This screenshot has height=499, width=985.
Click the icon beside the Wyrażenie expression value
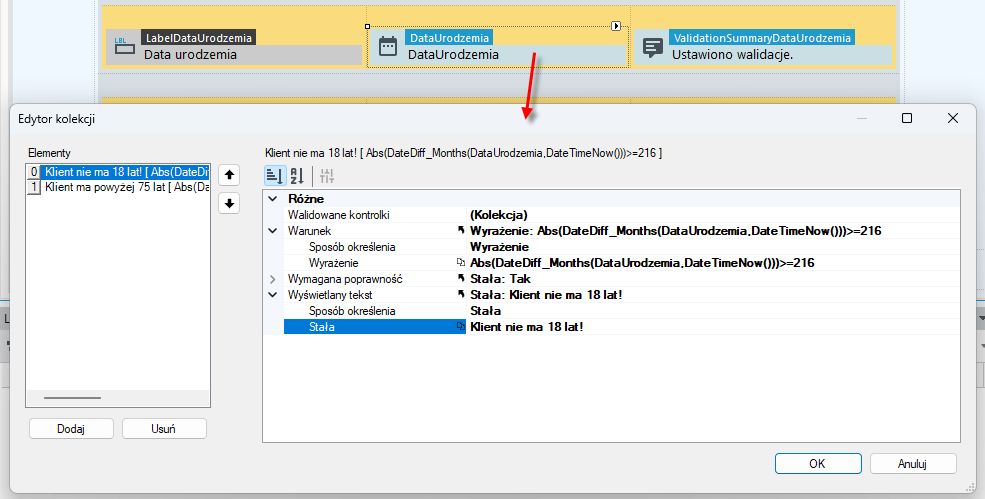click(x=461, y=263)
